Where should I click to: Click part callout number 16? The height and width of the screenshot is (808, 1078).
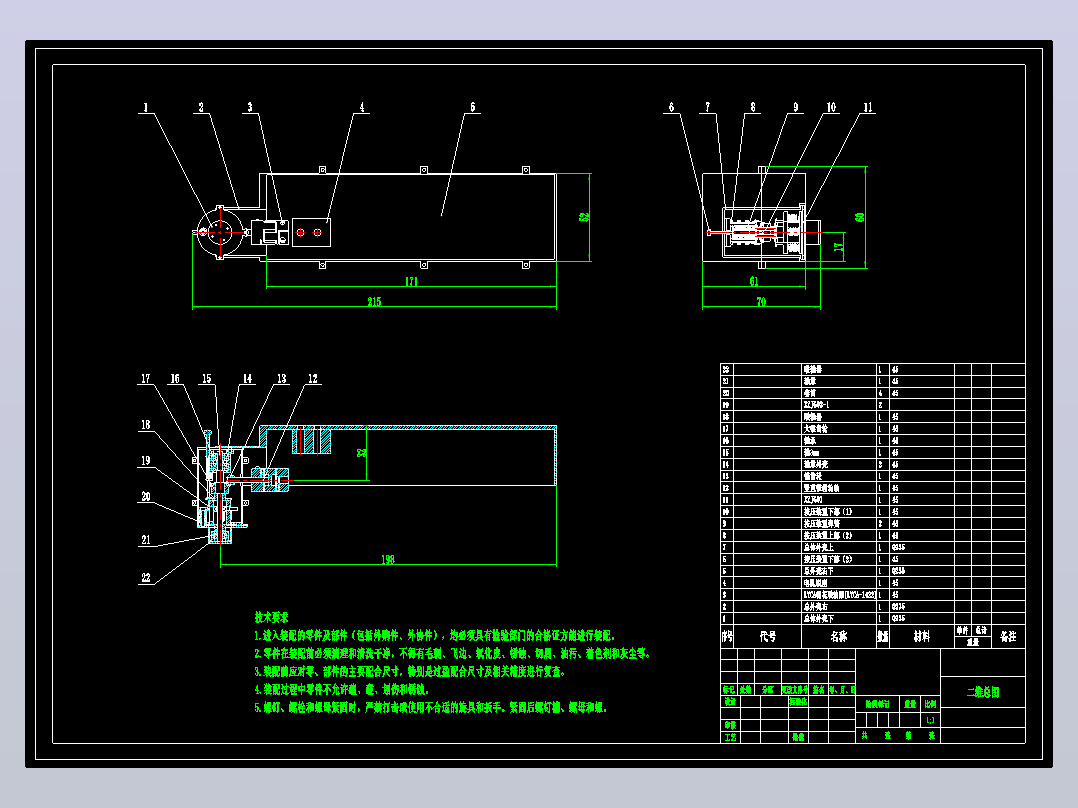click(175, 379)
